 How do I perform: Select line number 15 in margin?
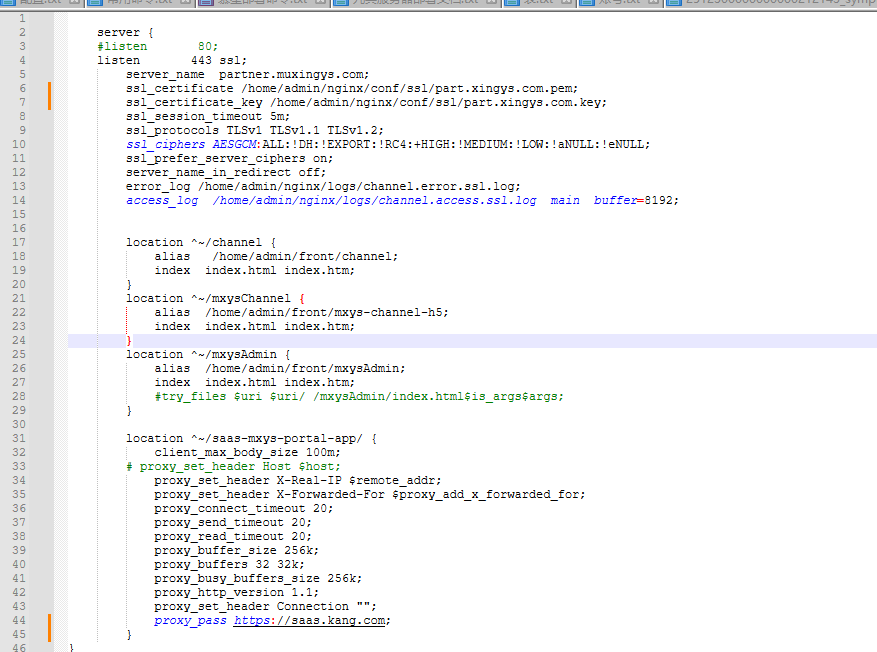point(19,214)
